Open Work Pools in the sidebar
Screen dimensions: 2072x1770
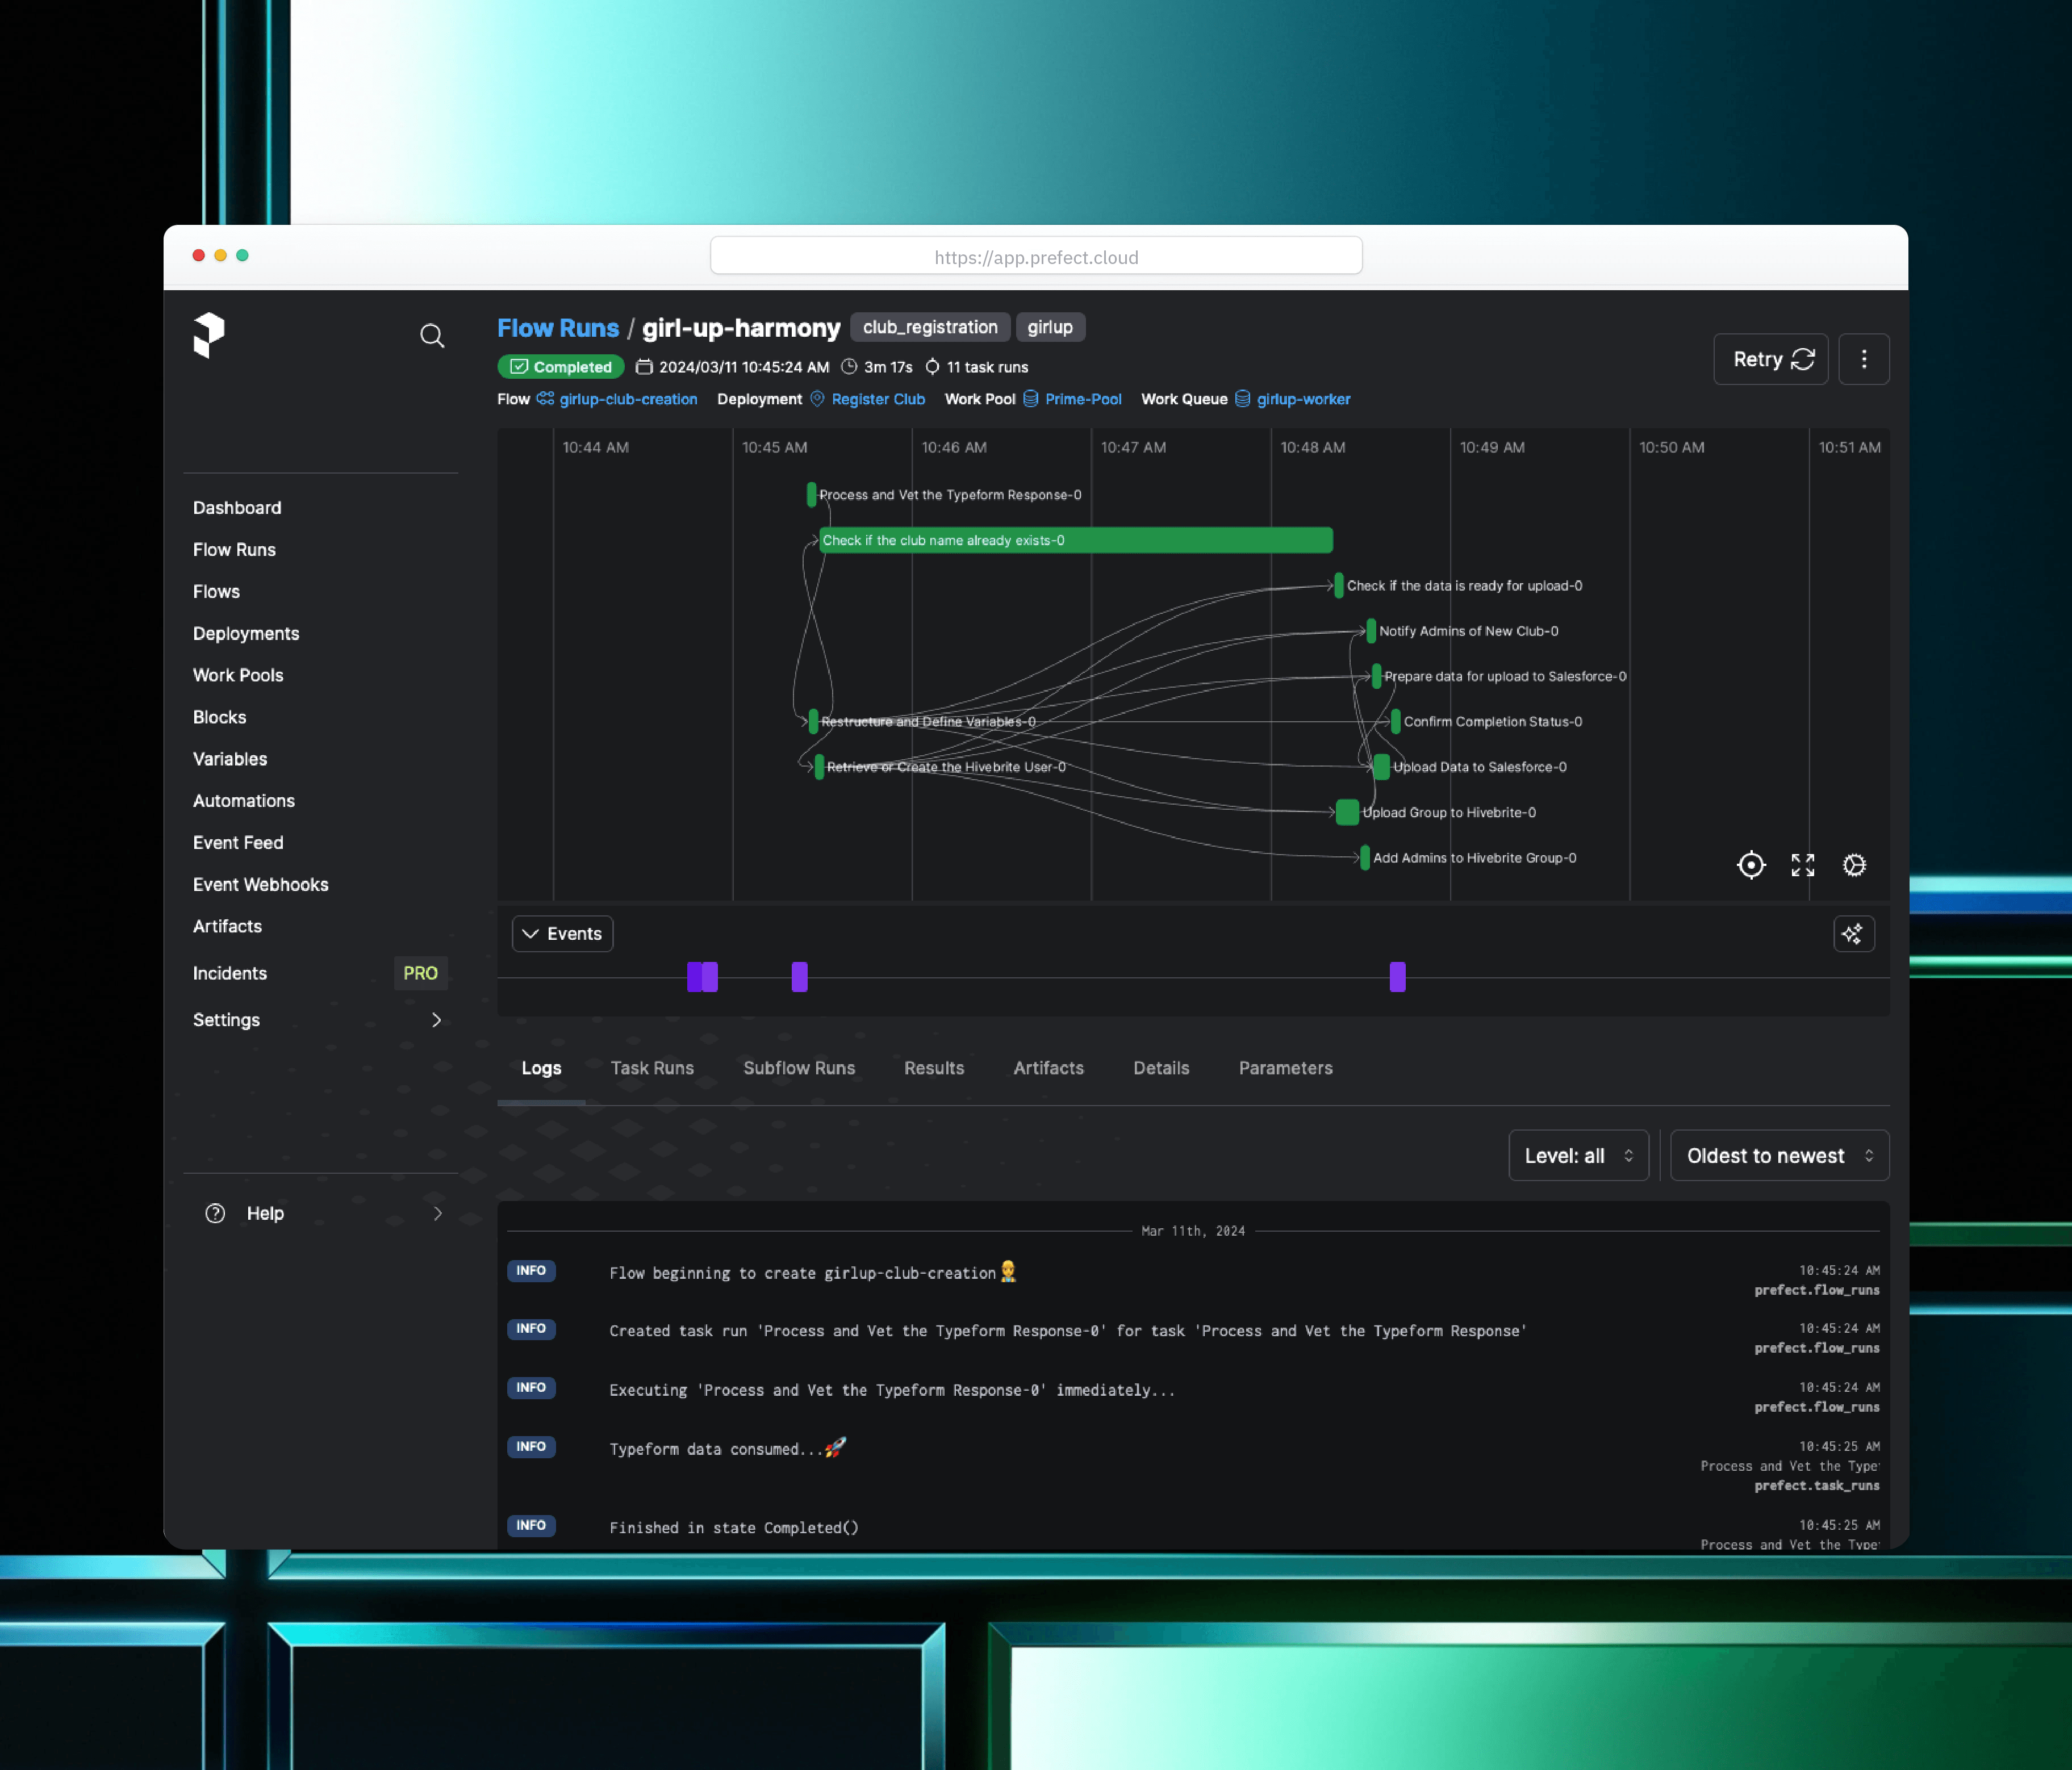click(238, 675)
